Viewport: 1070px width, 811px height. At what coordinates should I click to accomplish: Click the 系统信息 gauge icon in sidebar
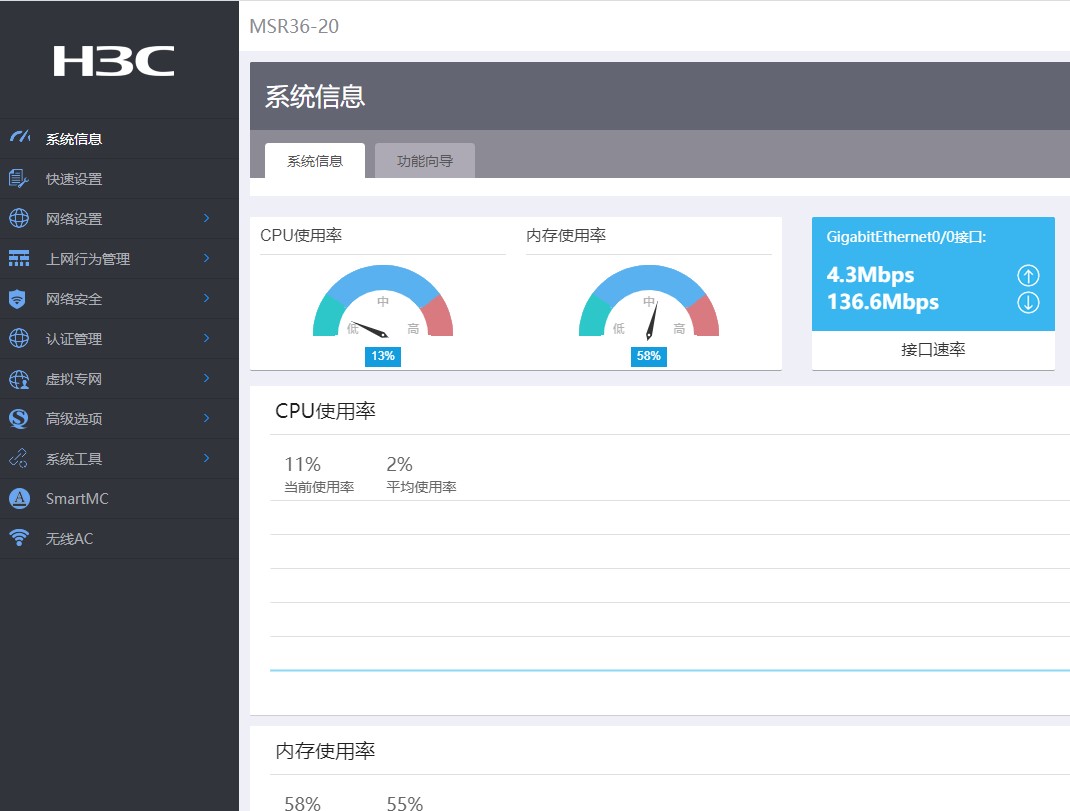coord(20,137)
